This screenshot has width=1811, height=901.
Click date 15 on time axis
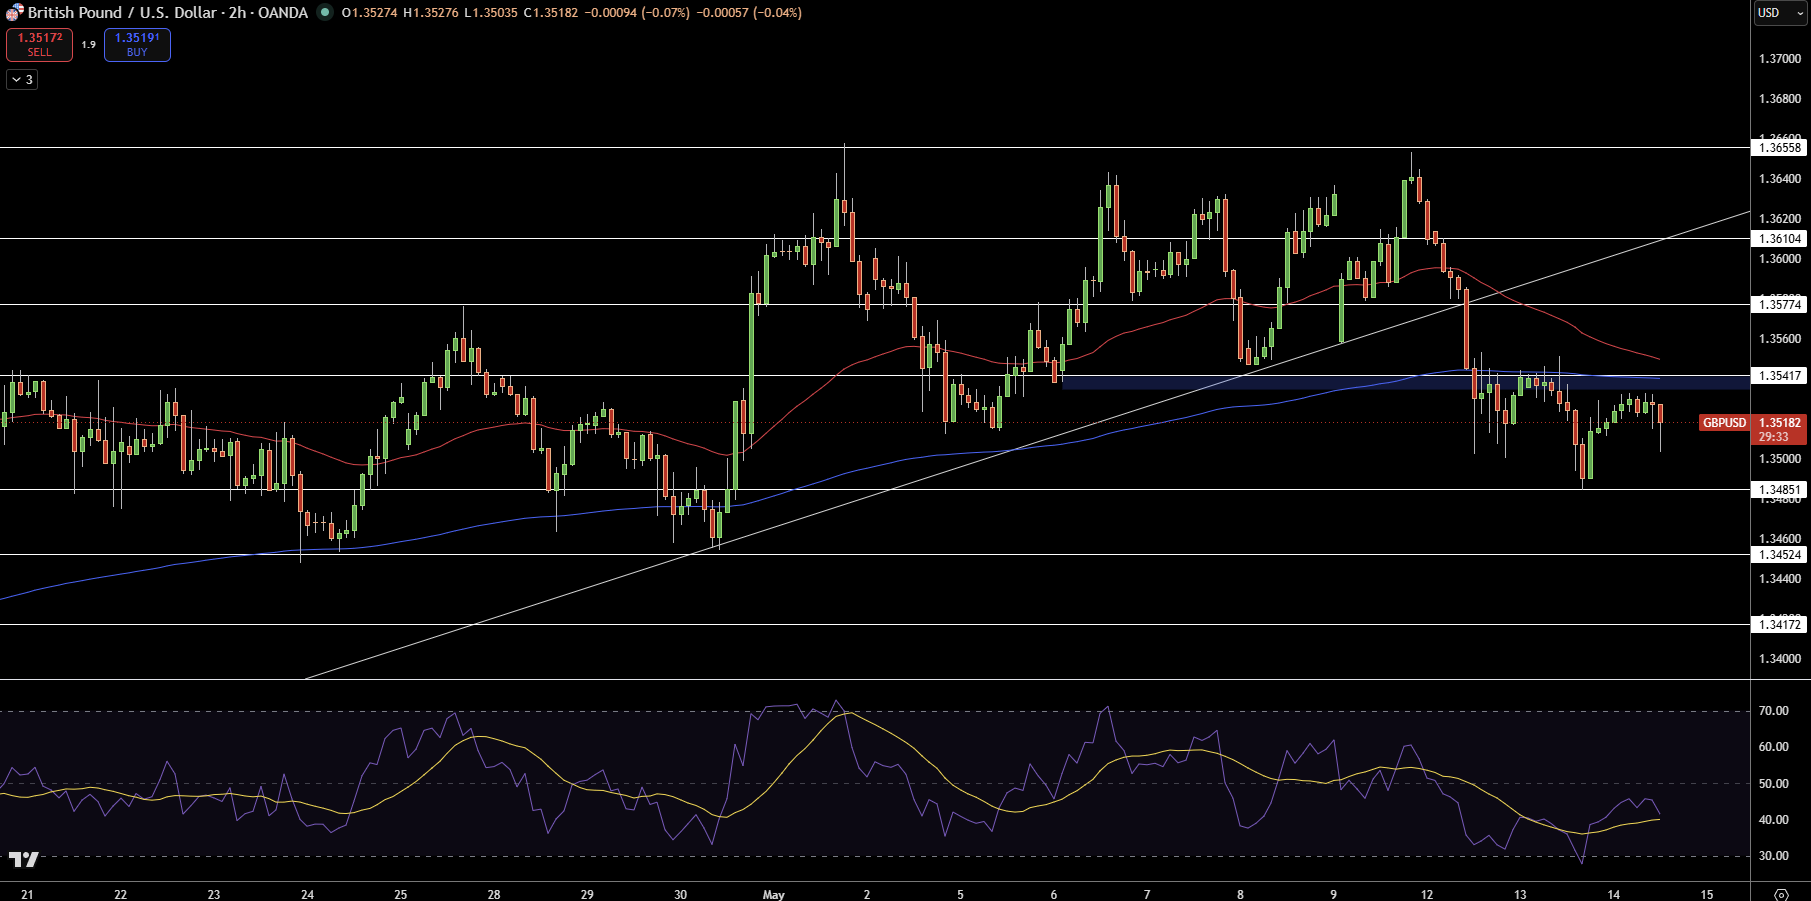pyautogui.click(x=1707, y=894)
